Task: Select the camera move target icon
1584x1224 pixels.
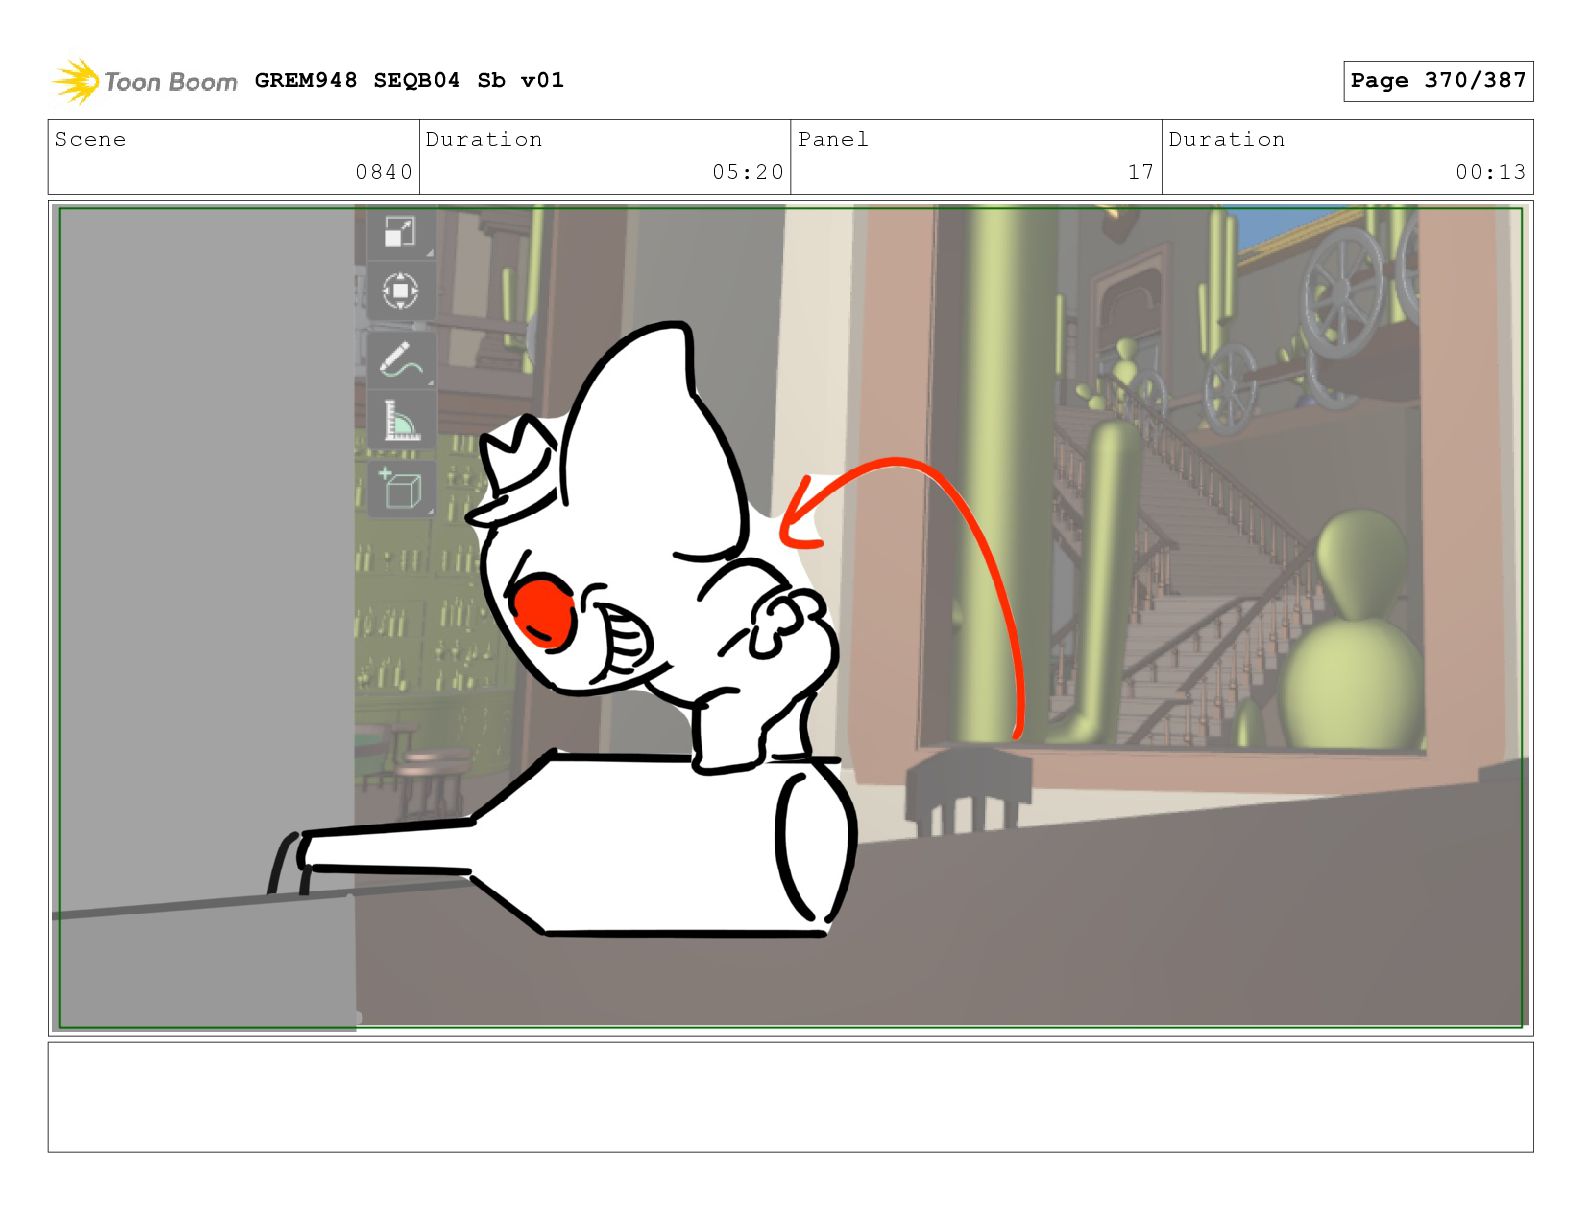Action: tap(400, 291)
